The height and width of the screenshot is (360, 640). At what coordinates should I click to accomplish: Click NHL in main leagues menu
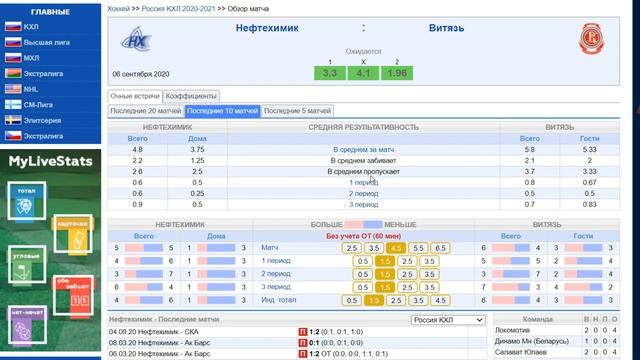[31, 89]
